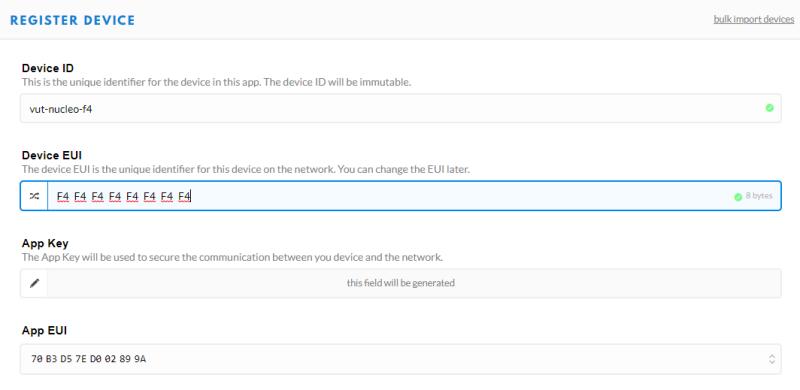Viewport: 800px width, 390px height.
Task: Click the green checkmark beside 8 bytes
Action: (738, 197)
